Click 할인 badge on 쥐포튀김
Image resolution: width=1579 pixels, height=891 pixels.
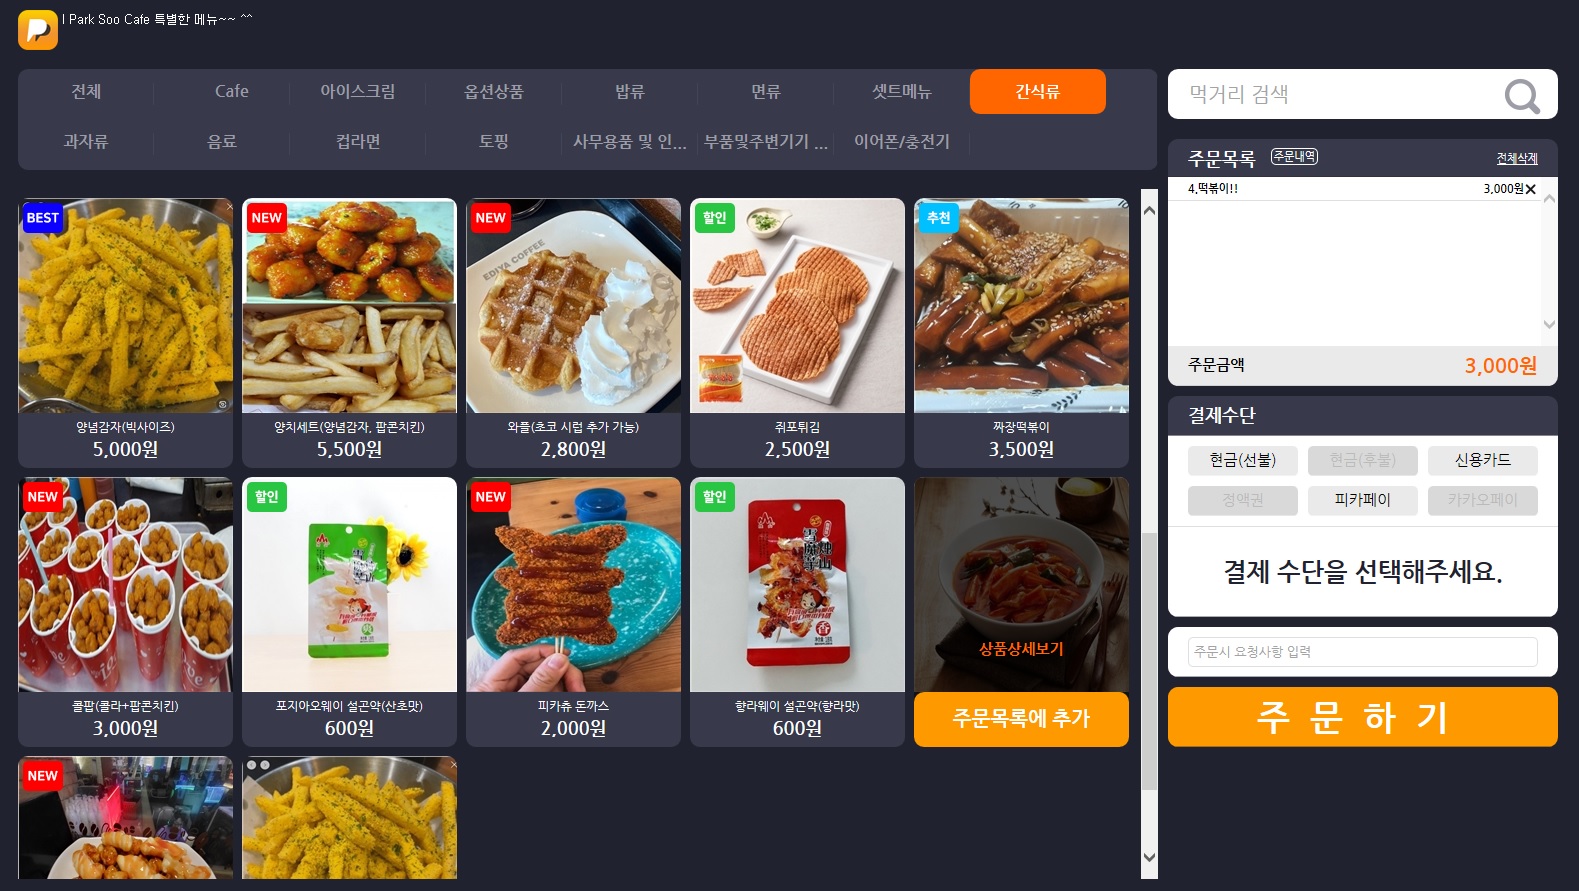714,218
